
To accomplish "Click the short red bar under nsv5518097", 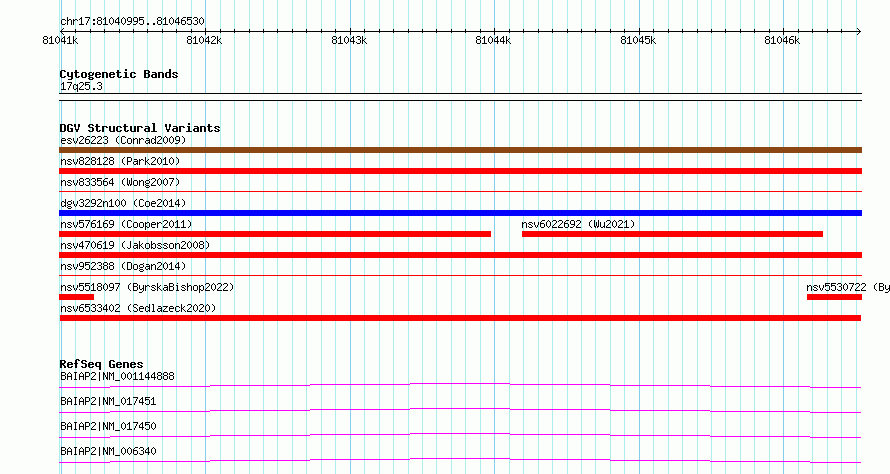I will pyautogui.click(x=77, y=297).
